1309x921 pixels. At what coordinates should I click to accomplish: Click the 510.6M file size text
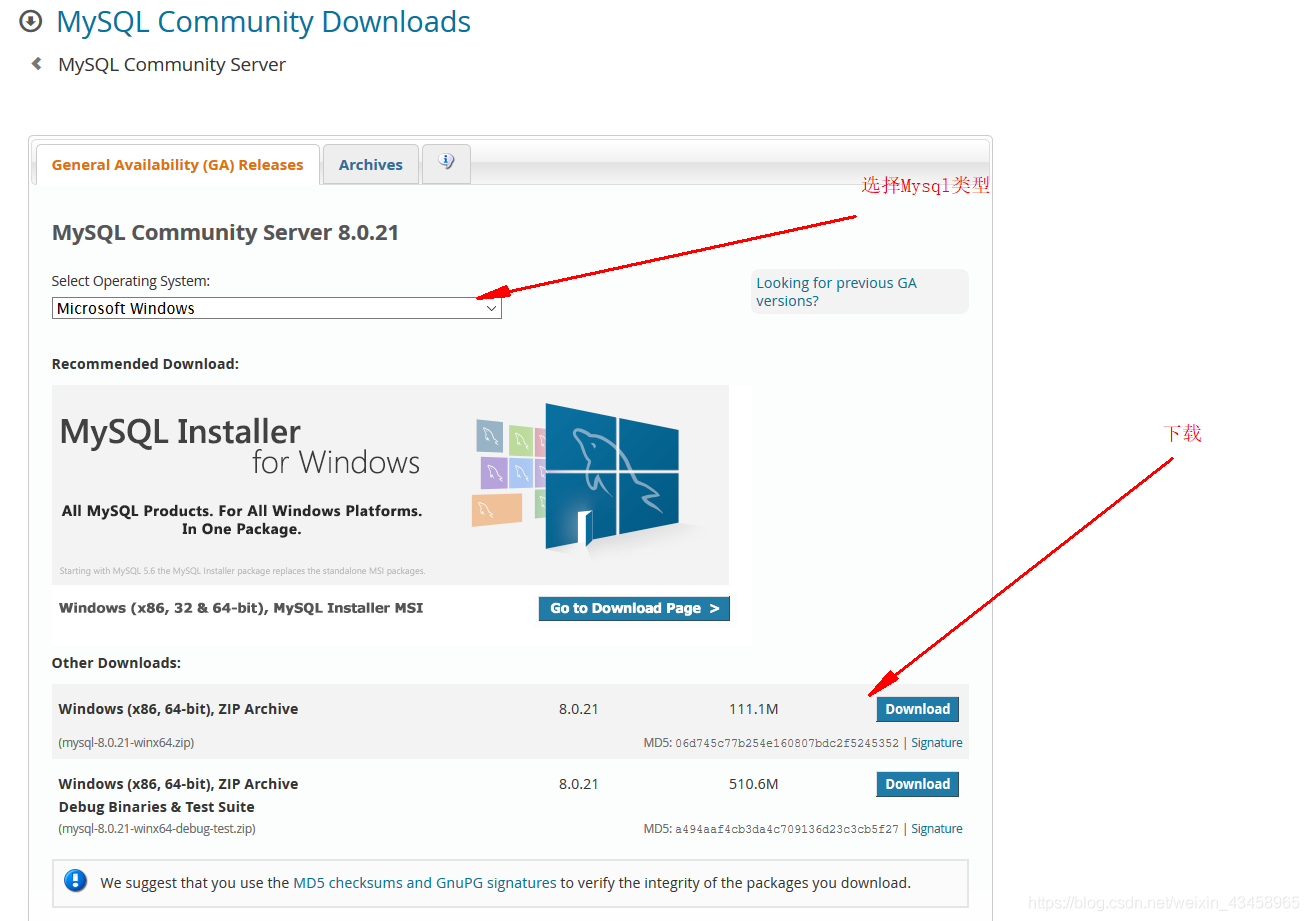[x=753, y=784]
